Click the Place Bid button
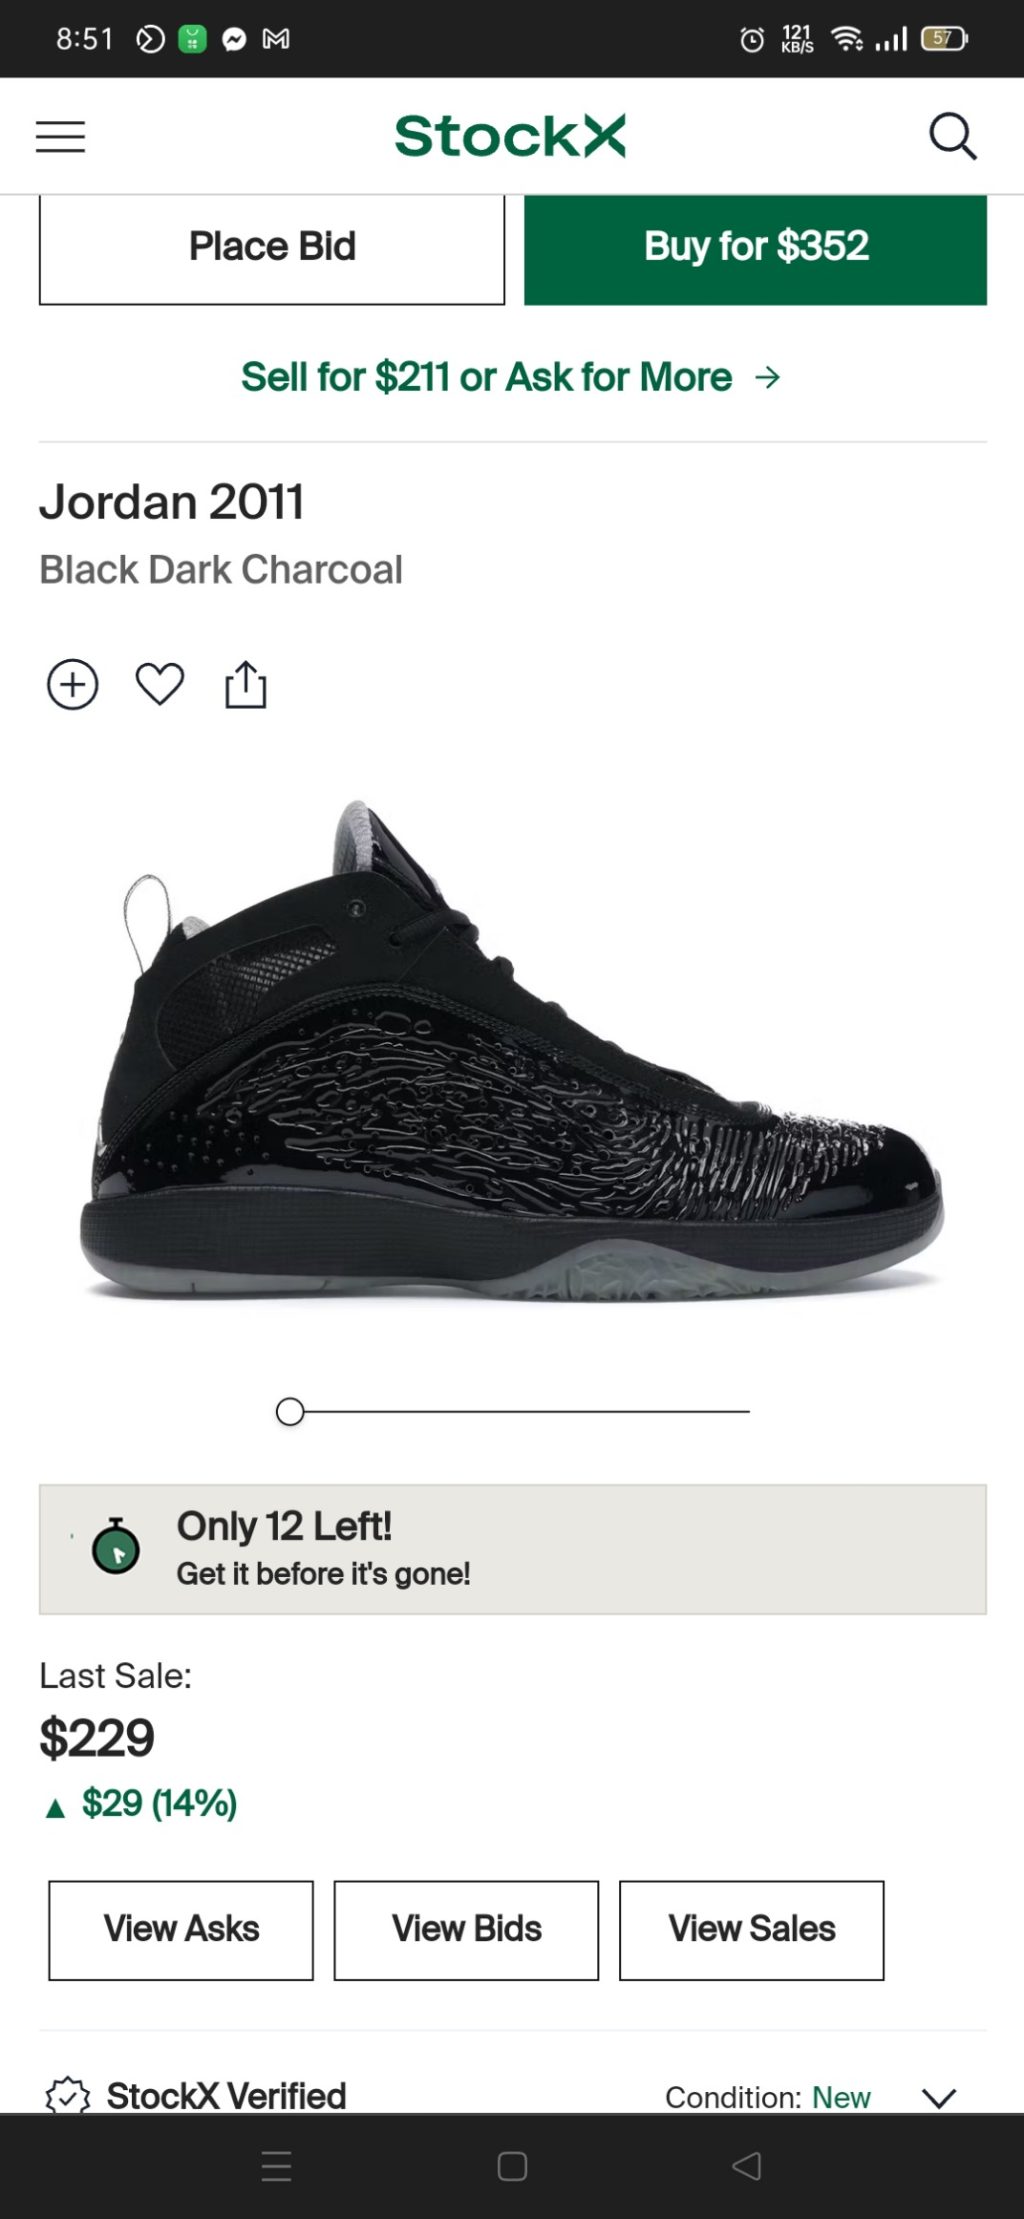The width and height of the screenshot is (1024, 2219). coord(272,247)
